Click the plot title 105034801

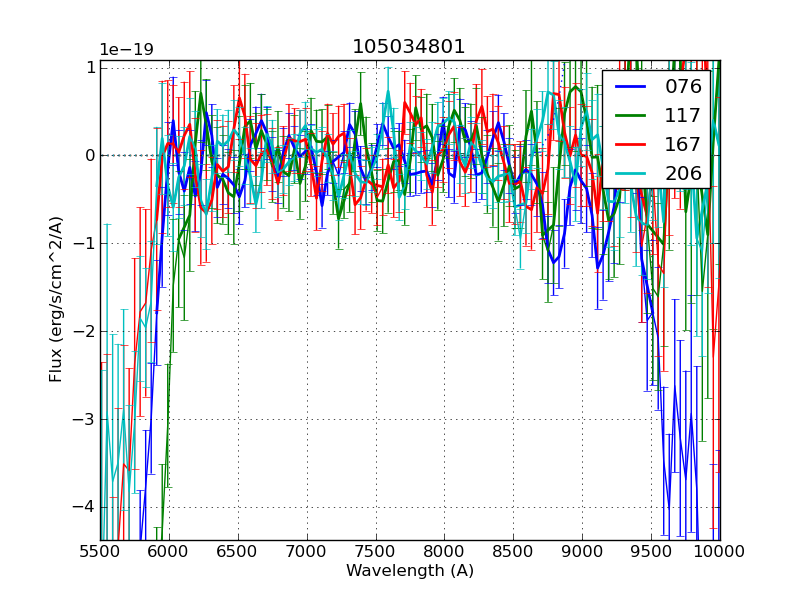tap(409, 47)
